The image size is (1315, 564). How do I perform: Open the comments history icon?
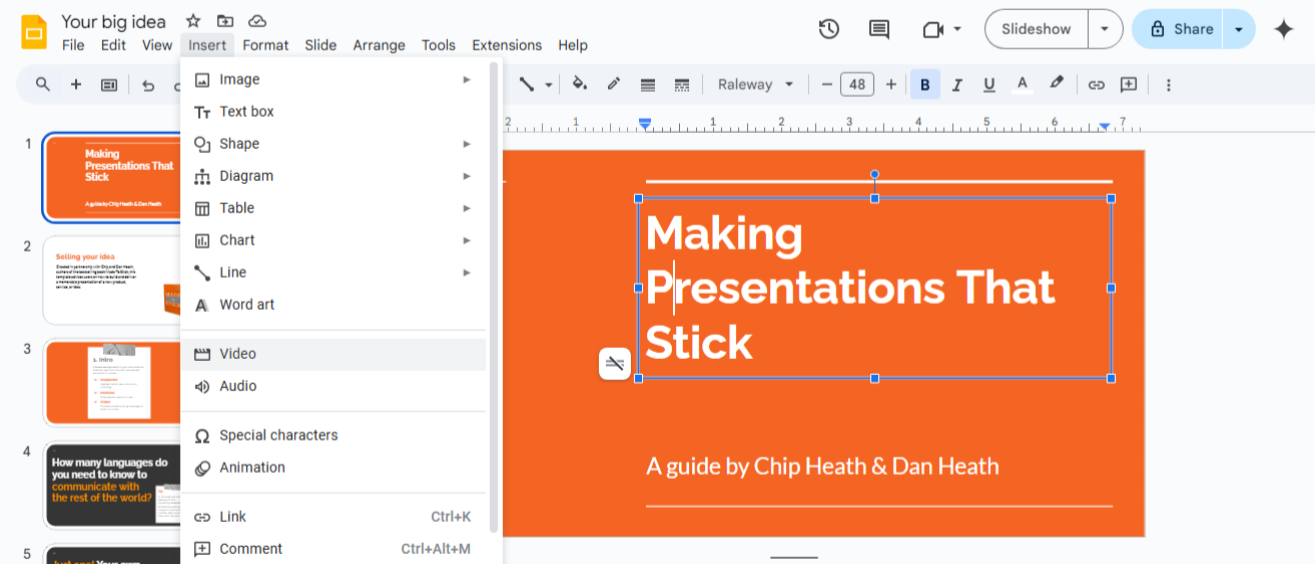point(879,29)
